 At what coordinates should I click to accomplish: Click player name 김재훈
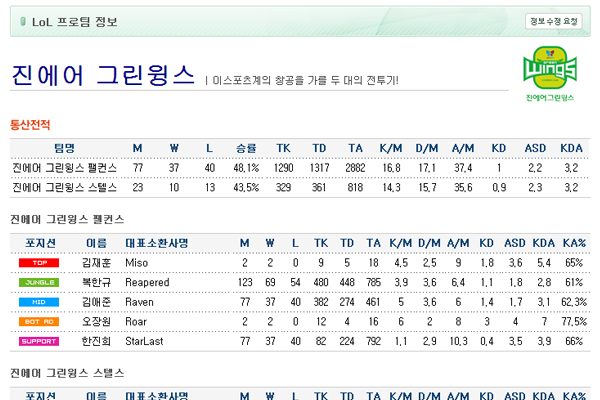[x=96, y=263]
